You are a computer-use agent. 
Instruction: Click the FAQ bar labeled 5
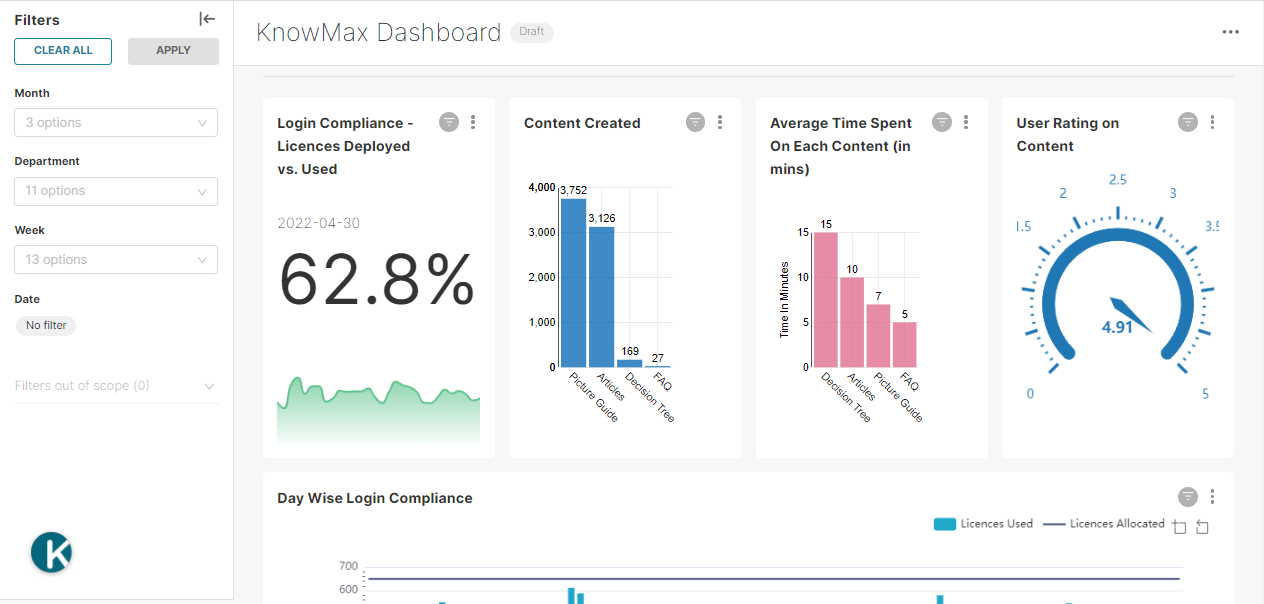pyautogui.click(x=904, y=345)
